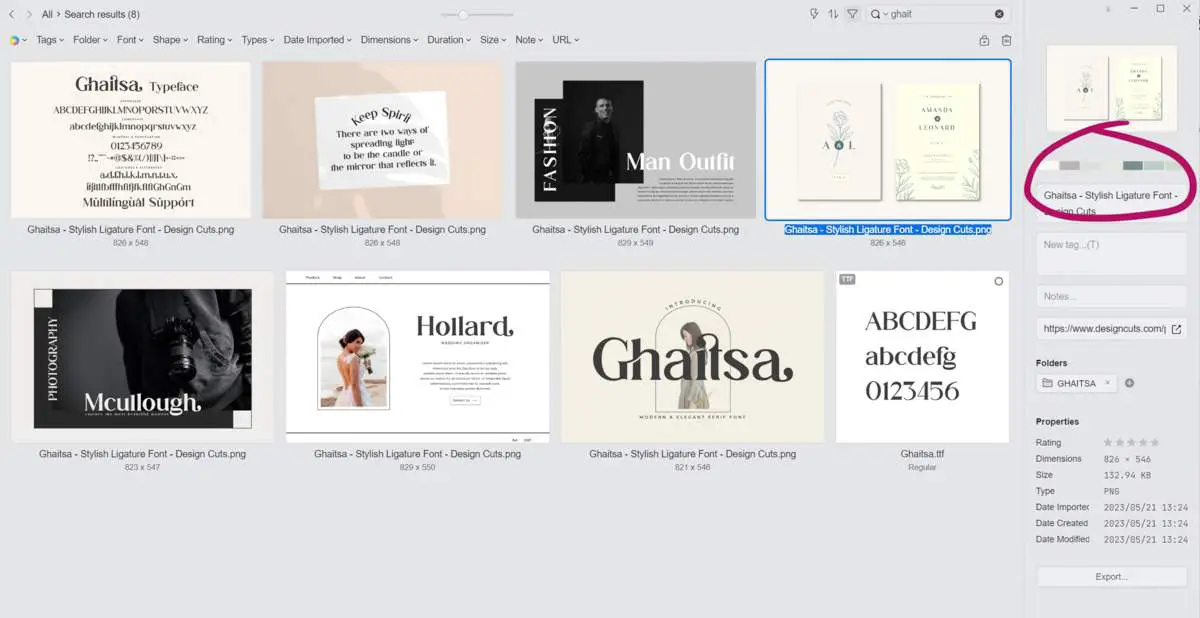Pick the dark teal palette swatch
Image resolution: width=1200 pixels, height=618 pixels.
pos(1132,165)
